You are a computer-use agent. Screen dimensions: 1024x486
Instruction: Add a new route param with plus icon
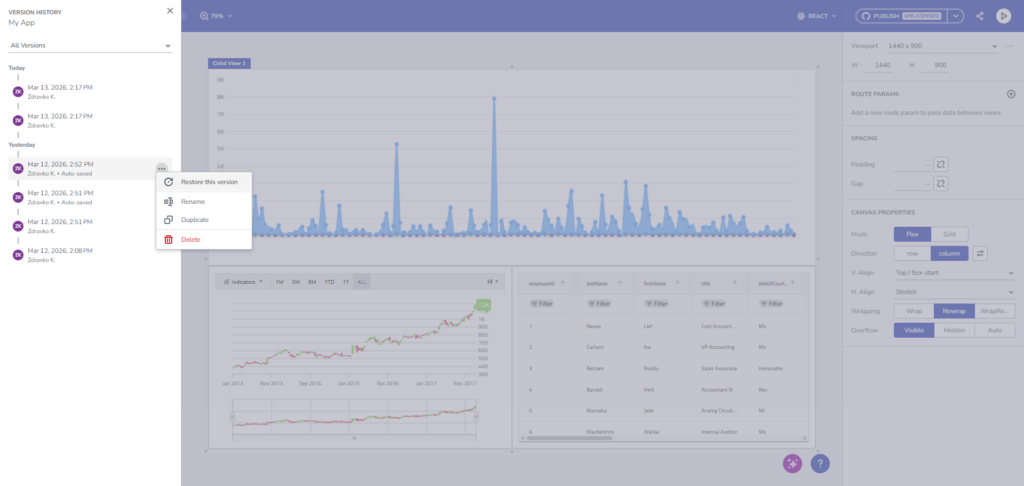click(x=1010, y=94)
